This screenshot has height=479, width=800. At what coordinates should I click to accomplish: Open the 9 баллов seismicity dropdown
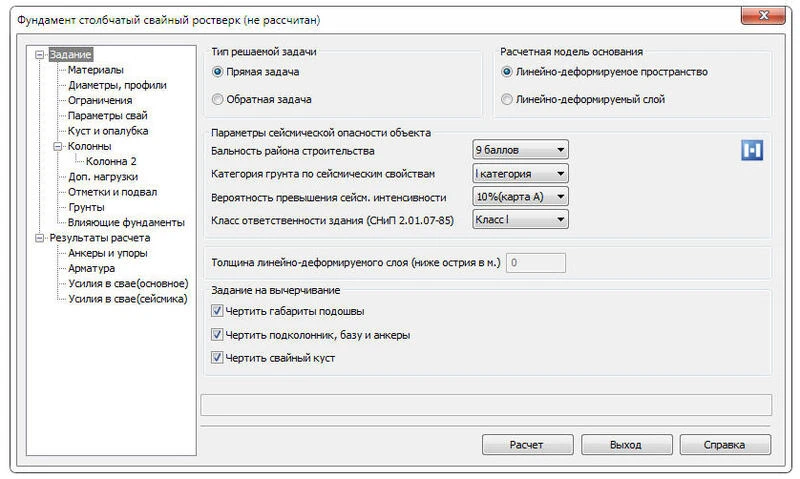(x=520, y=150)
